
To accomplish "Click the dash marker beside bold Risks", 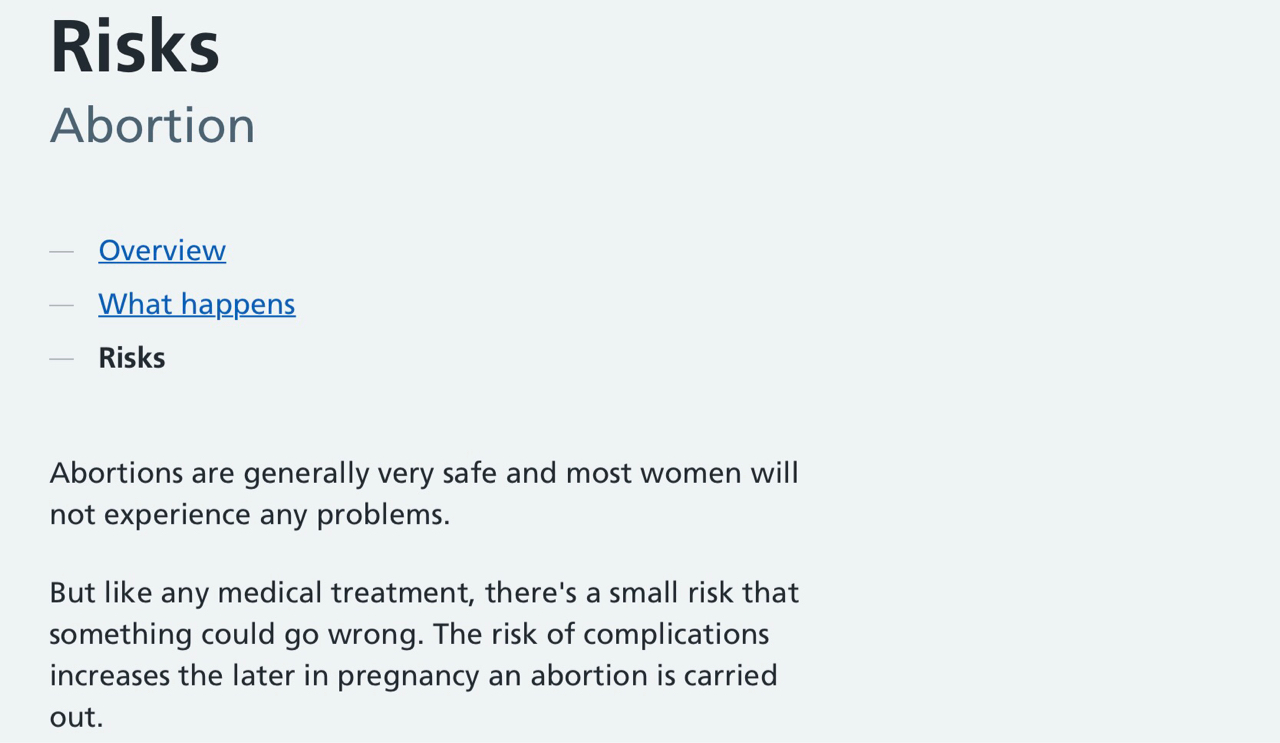I will (62, 358).
